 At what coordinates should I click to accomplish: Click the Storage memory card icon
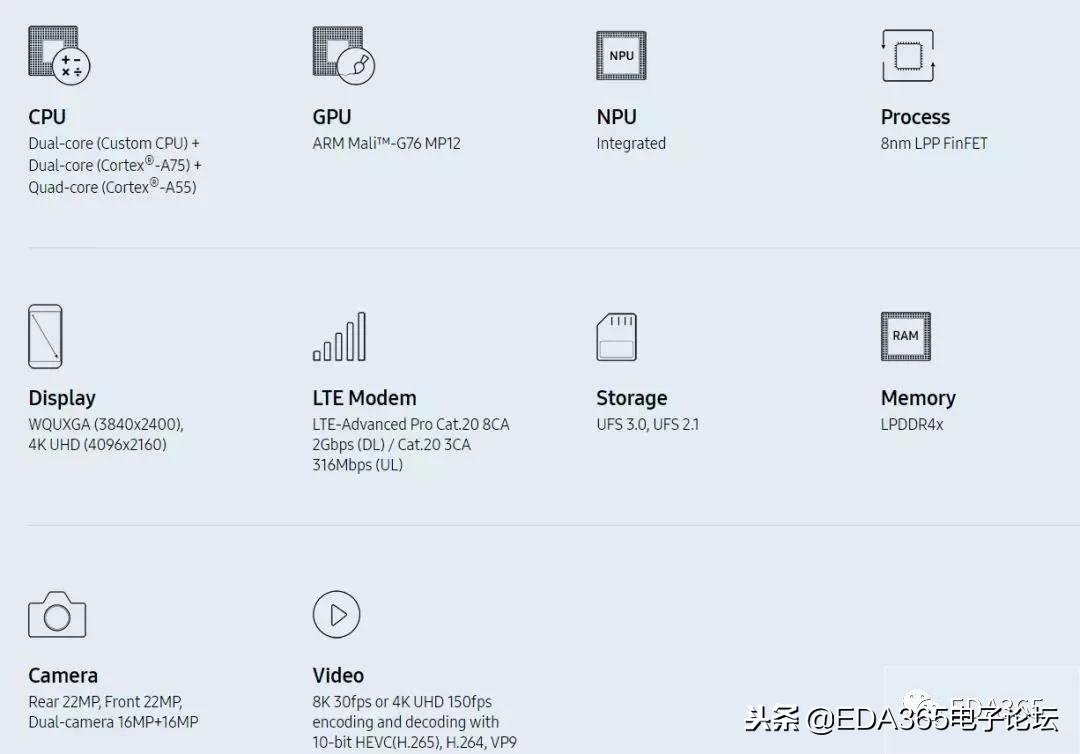coord(616,337)
